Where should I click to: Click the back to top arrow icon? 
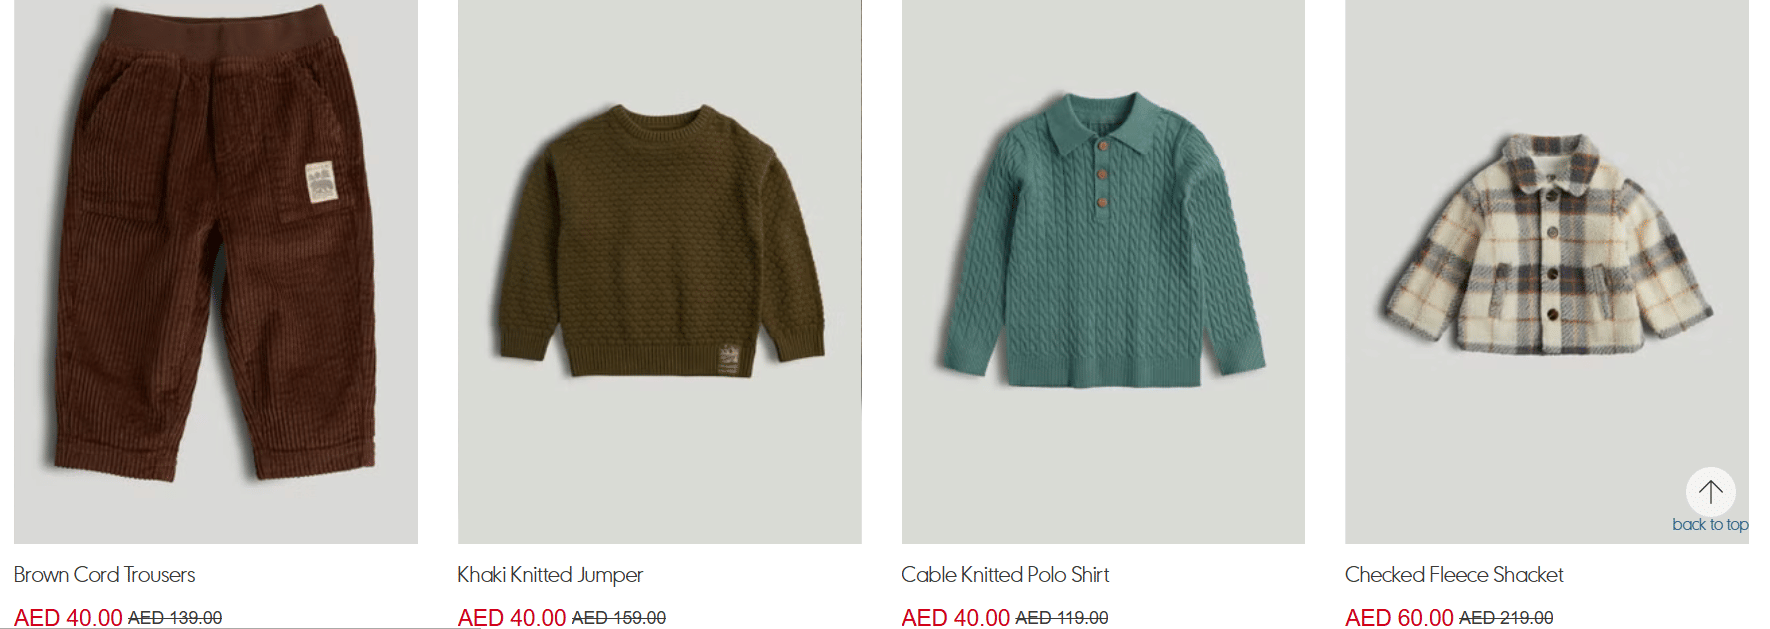point(1710,492)
